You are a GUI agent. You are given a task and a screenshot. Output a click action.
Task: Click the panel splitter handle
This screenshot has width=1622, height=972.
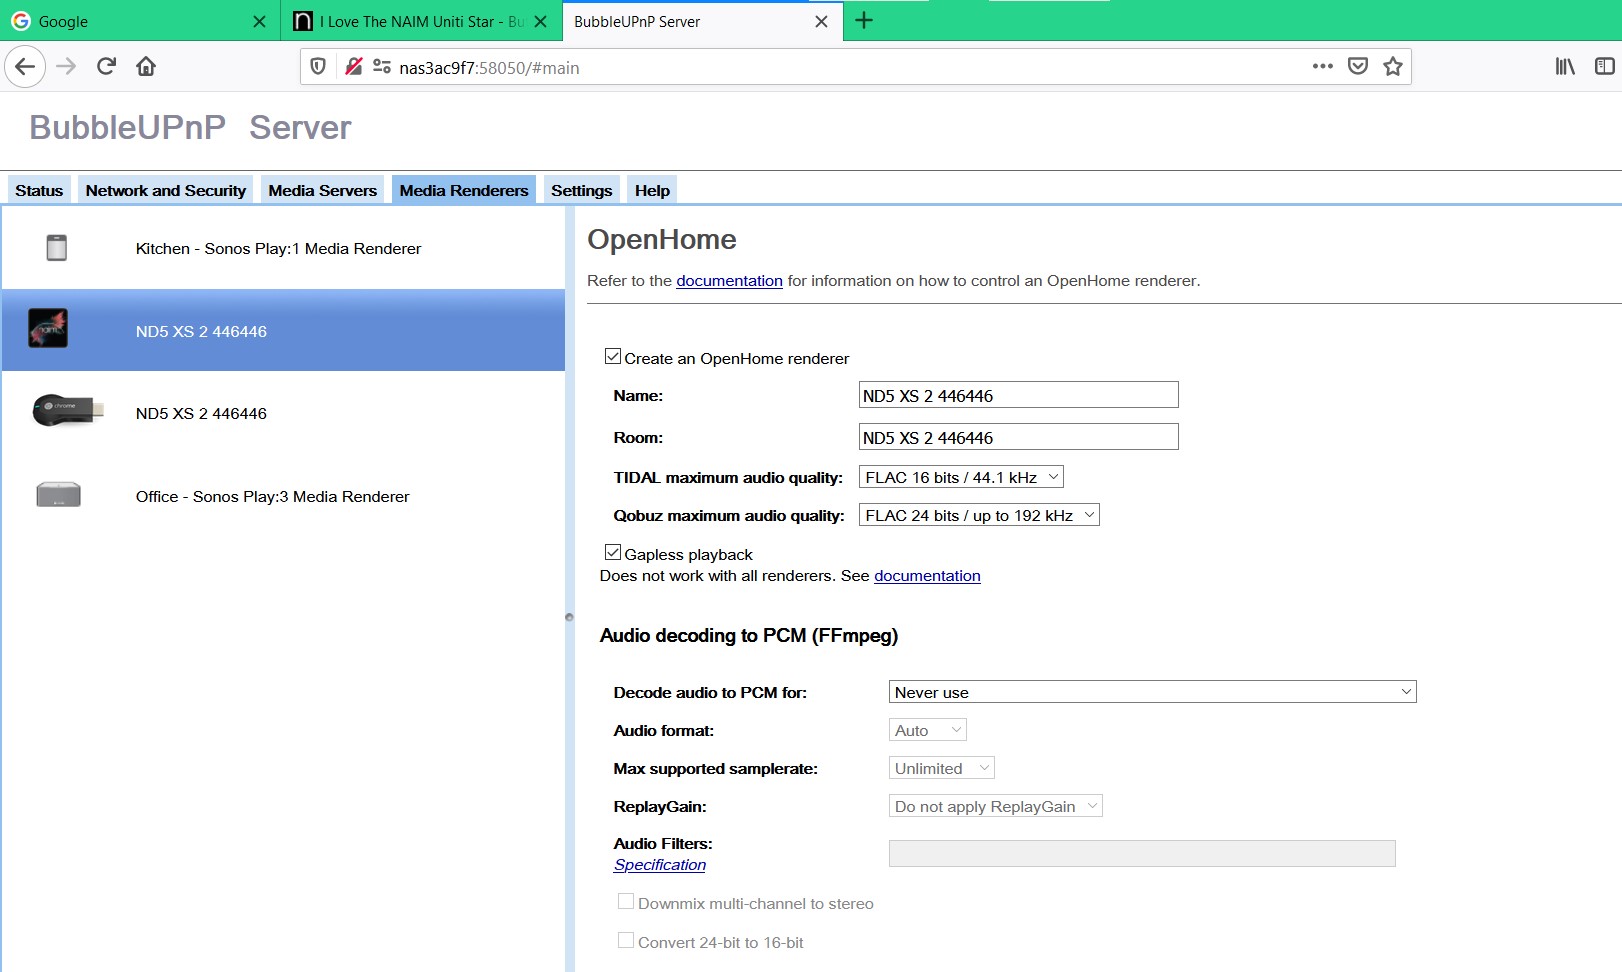[x=569, y=617]
